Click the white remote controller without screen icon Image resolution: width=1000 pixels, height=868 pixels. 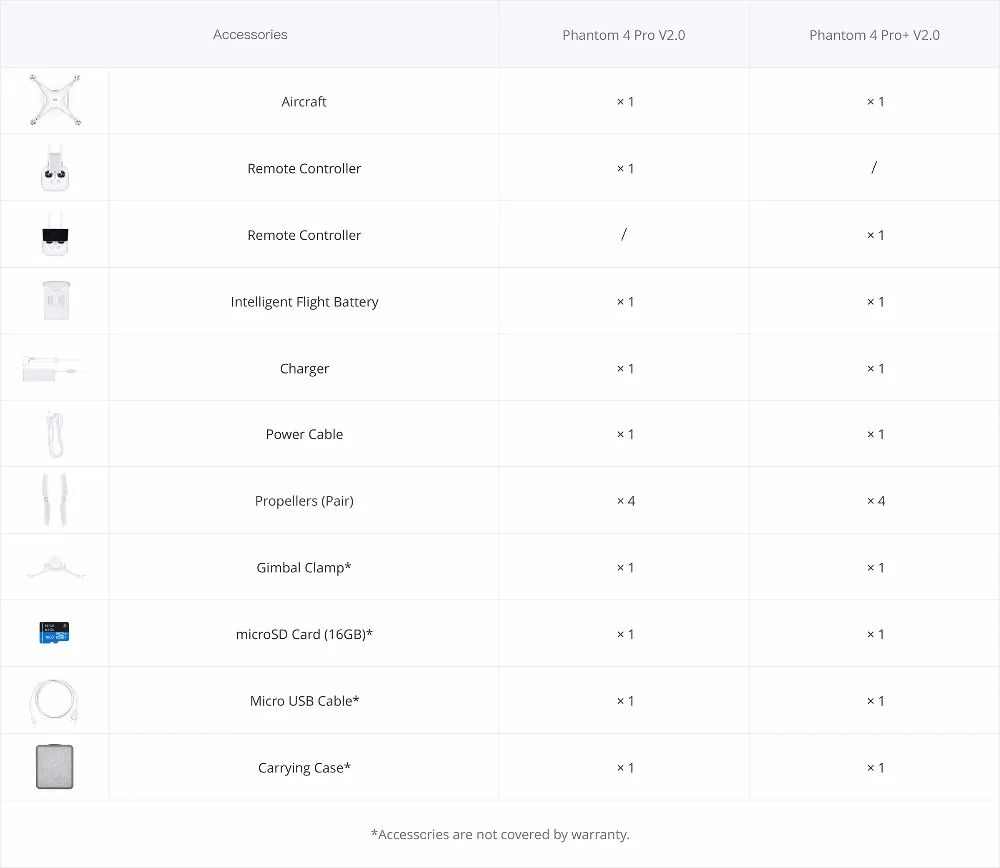click(54, 168)
